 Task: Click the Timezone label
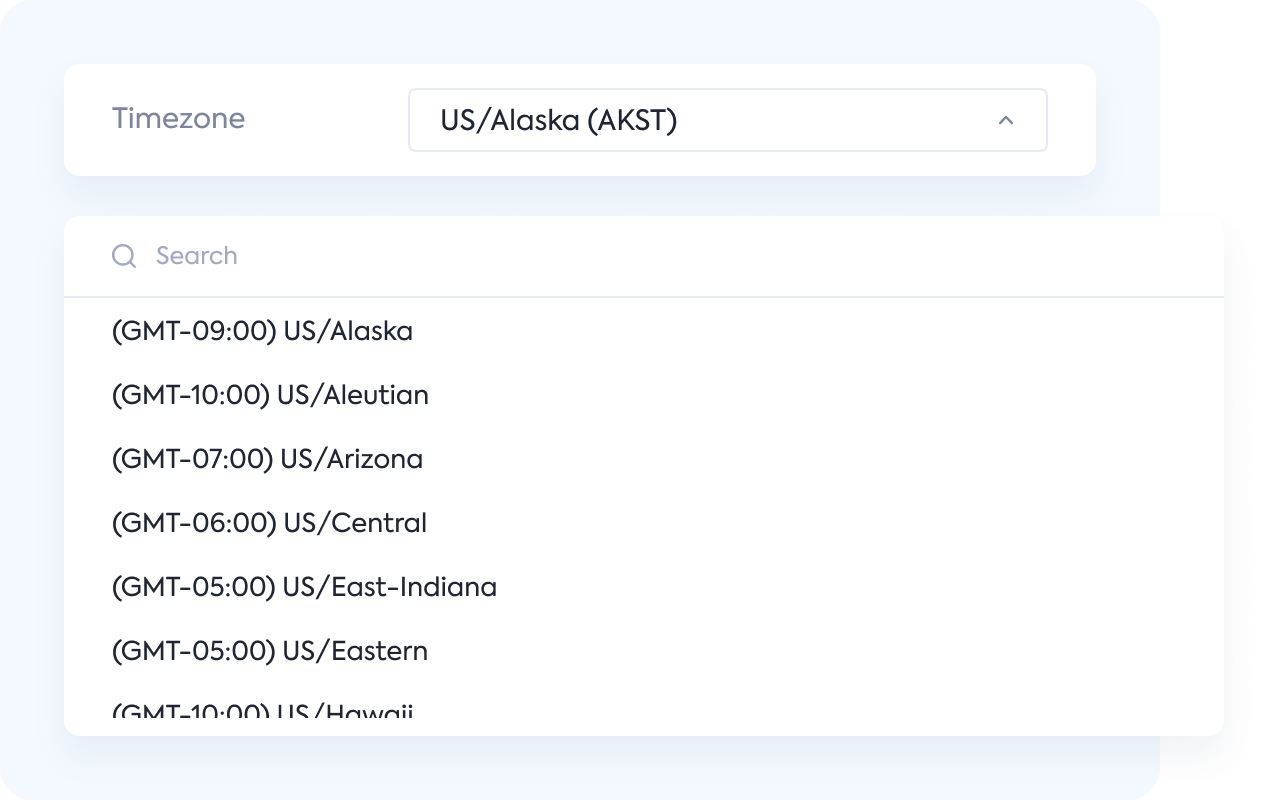pos(178,118)
